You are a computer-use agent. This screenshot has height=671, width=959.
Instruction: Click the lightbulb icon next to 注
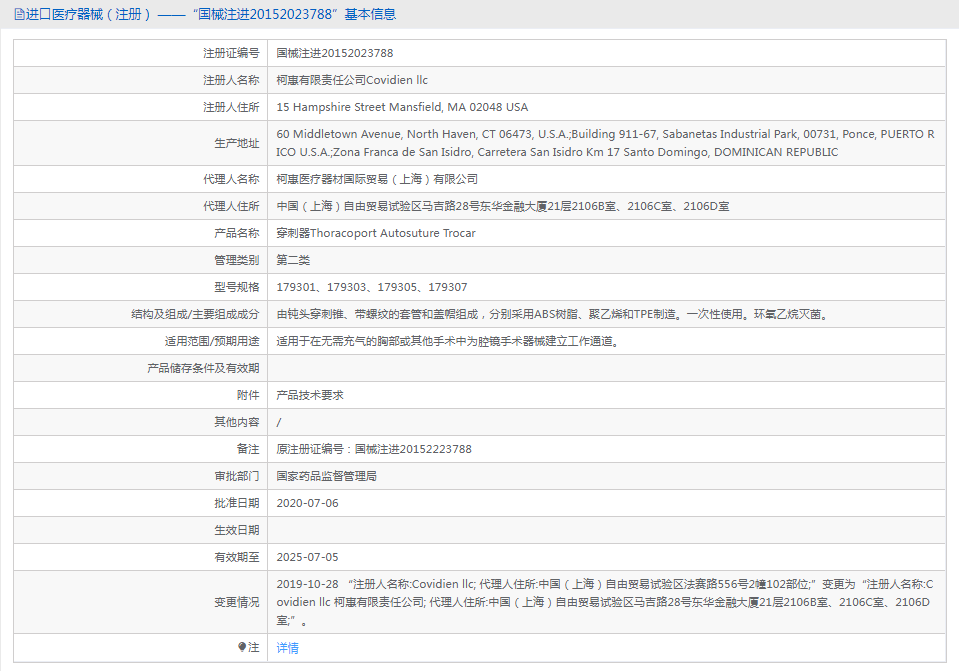pyautogui.click(x=242, y=647)
